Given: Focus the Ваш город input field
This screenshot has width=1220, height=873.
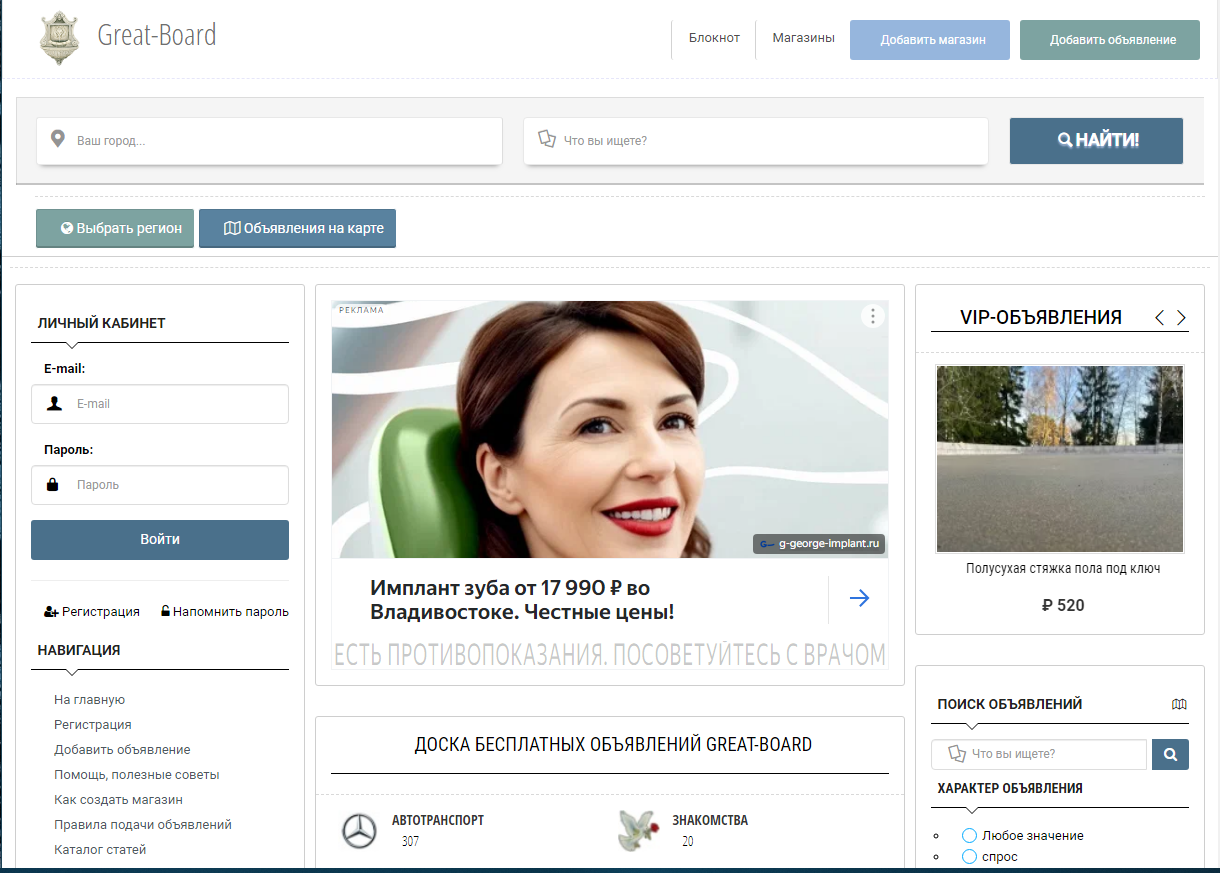Looking at the screenshot, I should pyautogui.click(x=269, y=141).
